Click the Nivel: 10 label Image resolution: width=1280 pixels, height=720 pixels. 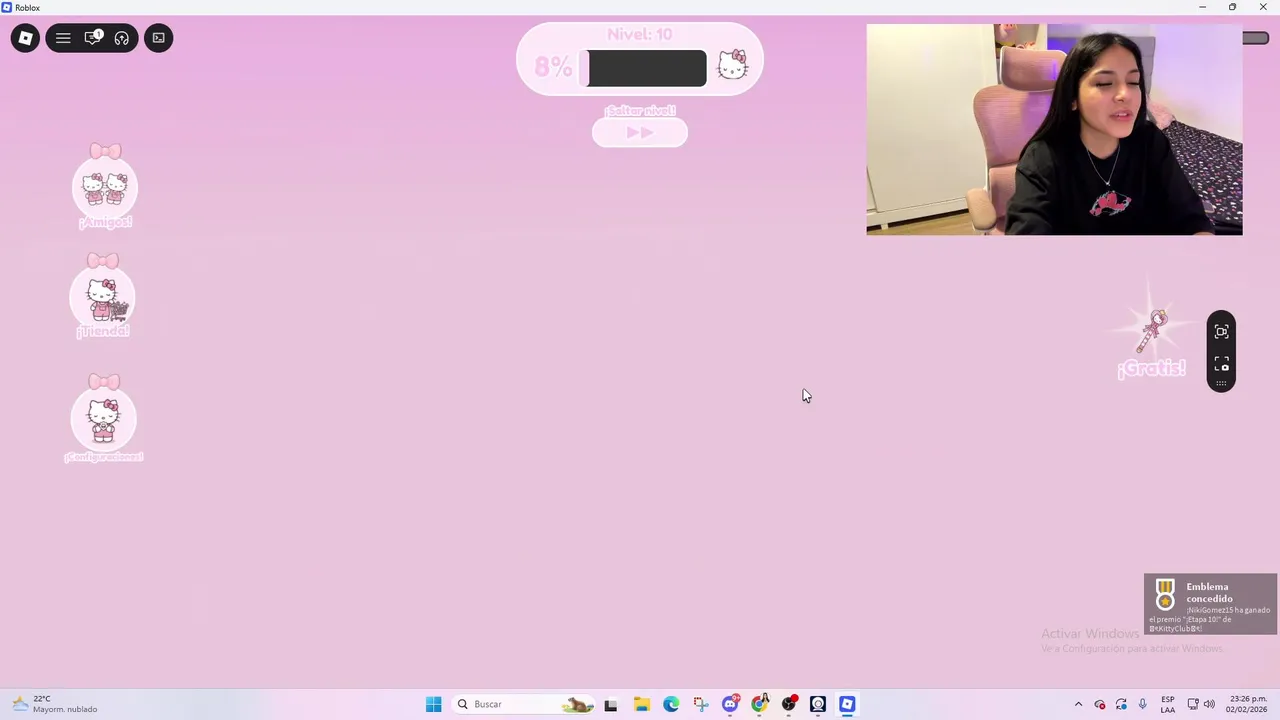coord(640,34)
